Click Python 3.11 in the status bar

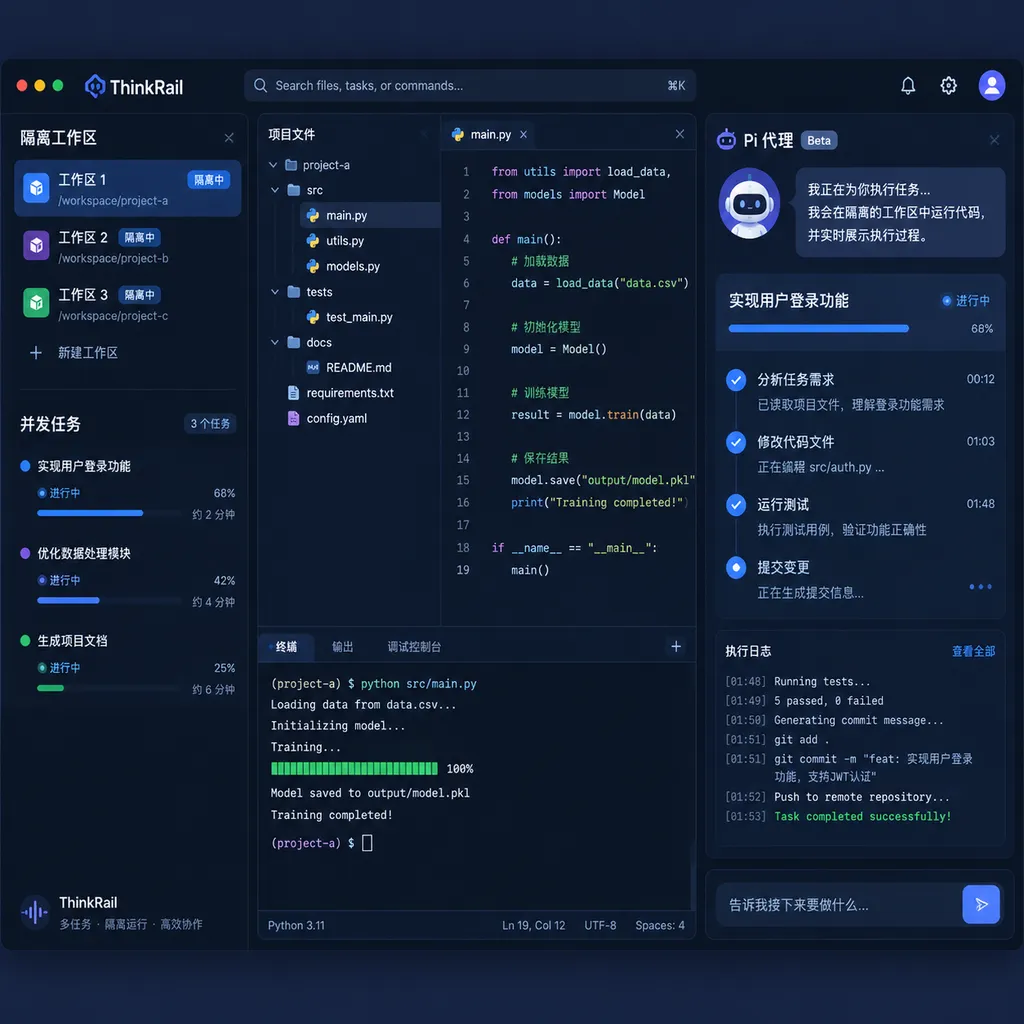pyautogui.click(x=296, y=925)
